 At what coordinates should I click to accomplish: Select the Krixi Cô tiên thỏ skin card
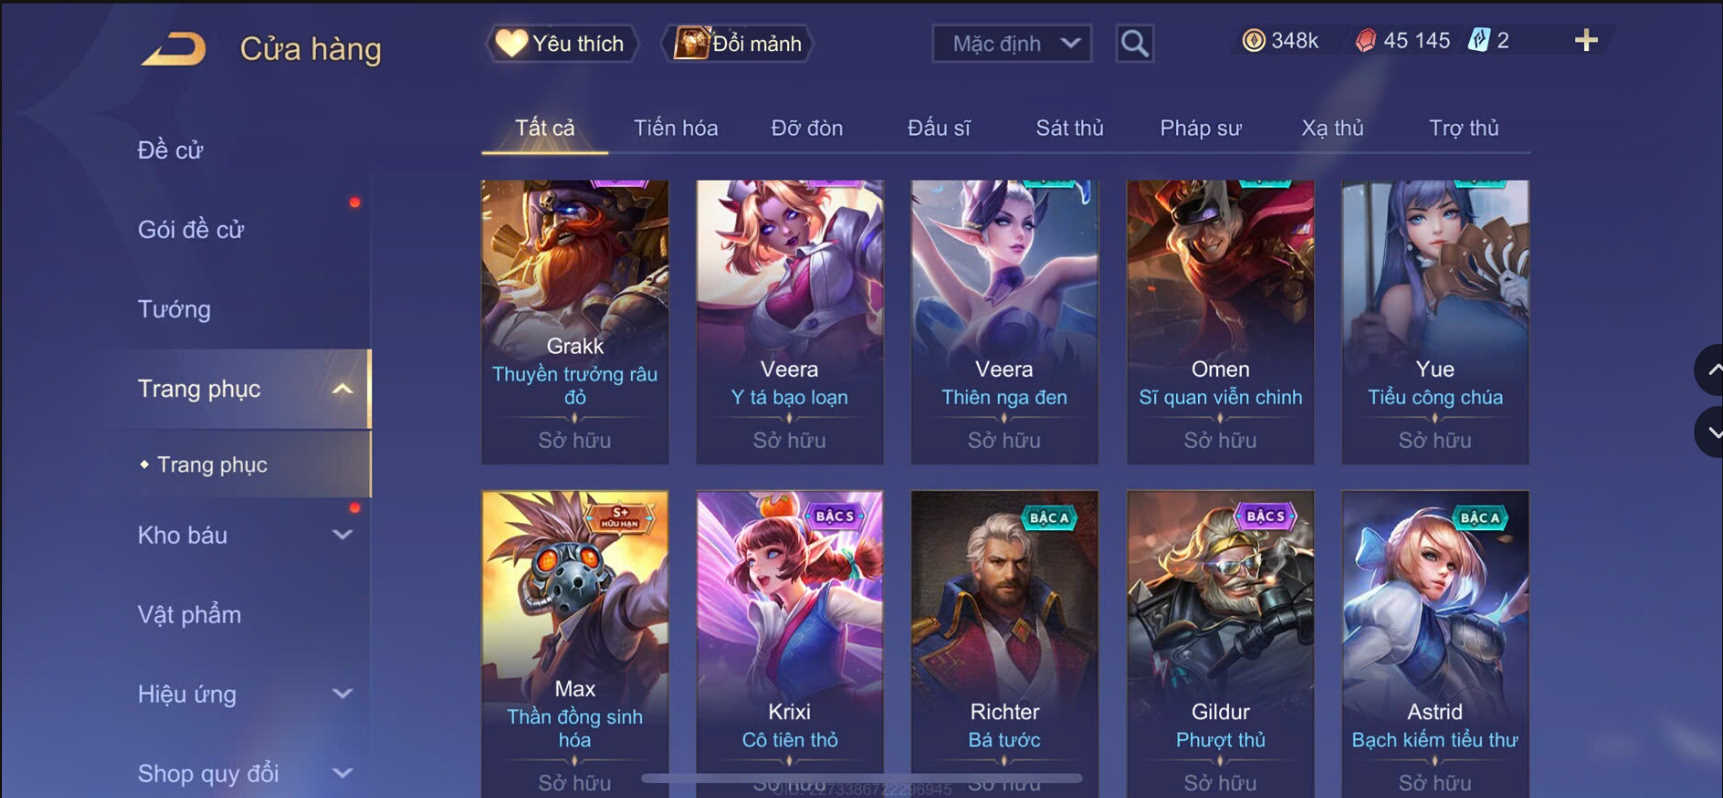pos(789,640)
